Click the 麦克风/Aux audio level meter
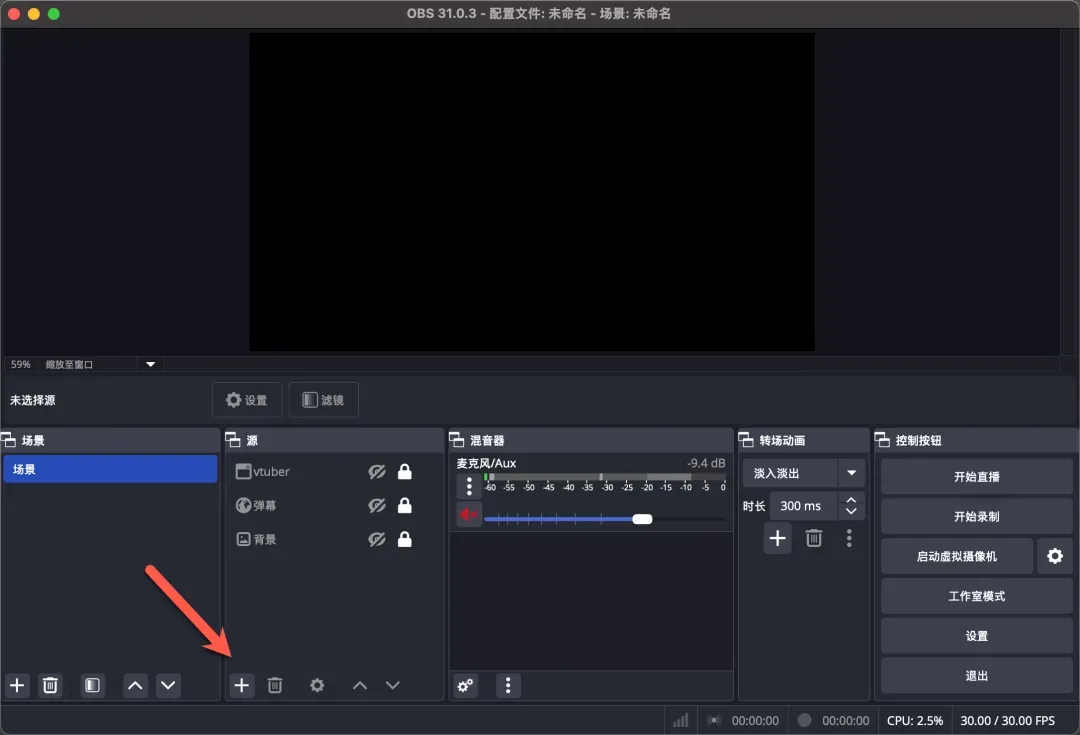 [604, 477]
